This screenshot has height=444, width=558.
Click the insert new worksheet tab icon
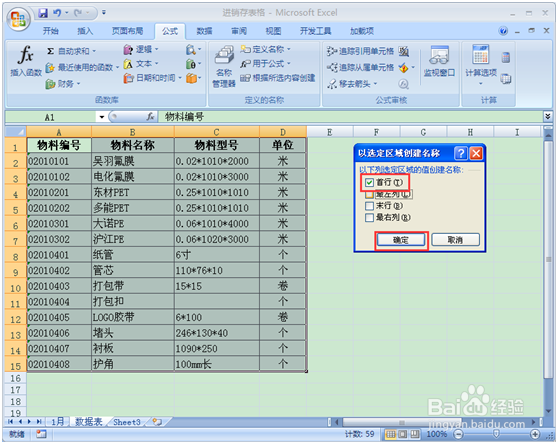click(157, 422)
